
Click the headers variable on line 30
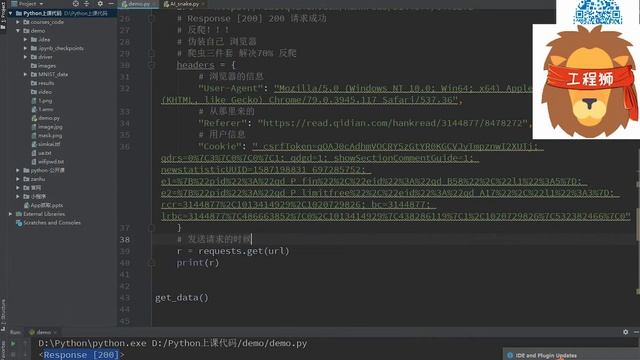195,65
